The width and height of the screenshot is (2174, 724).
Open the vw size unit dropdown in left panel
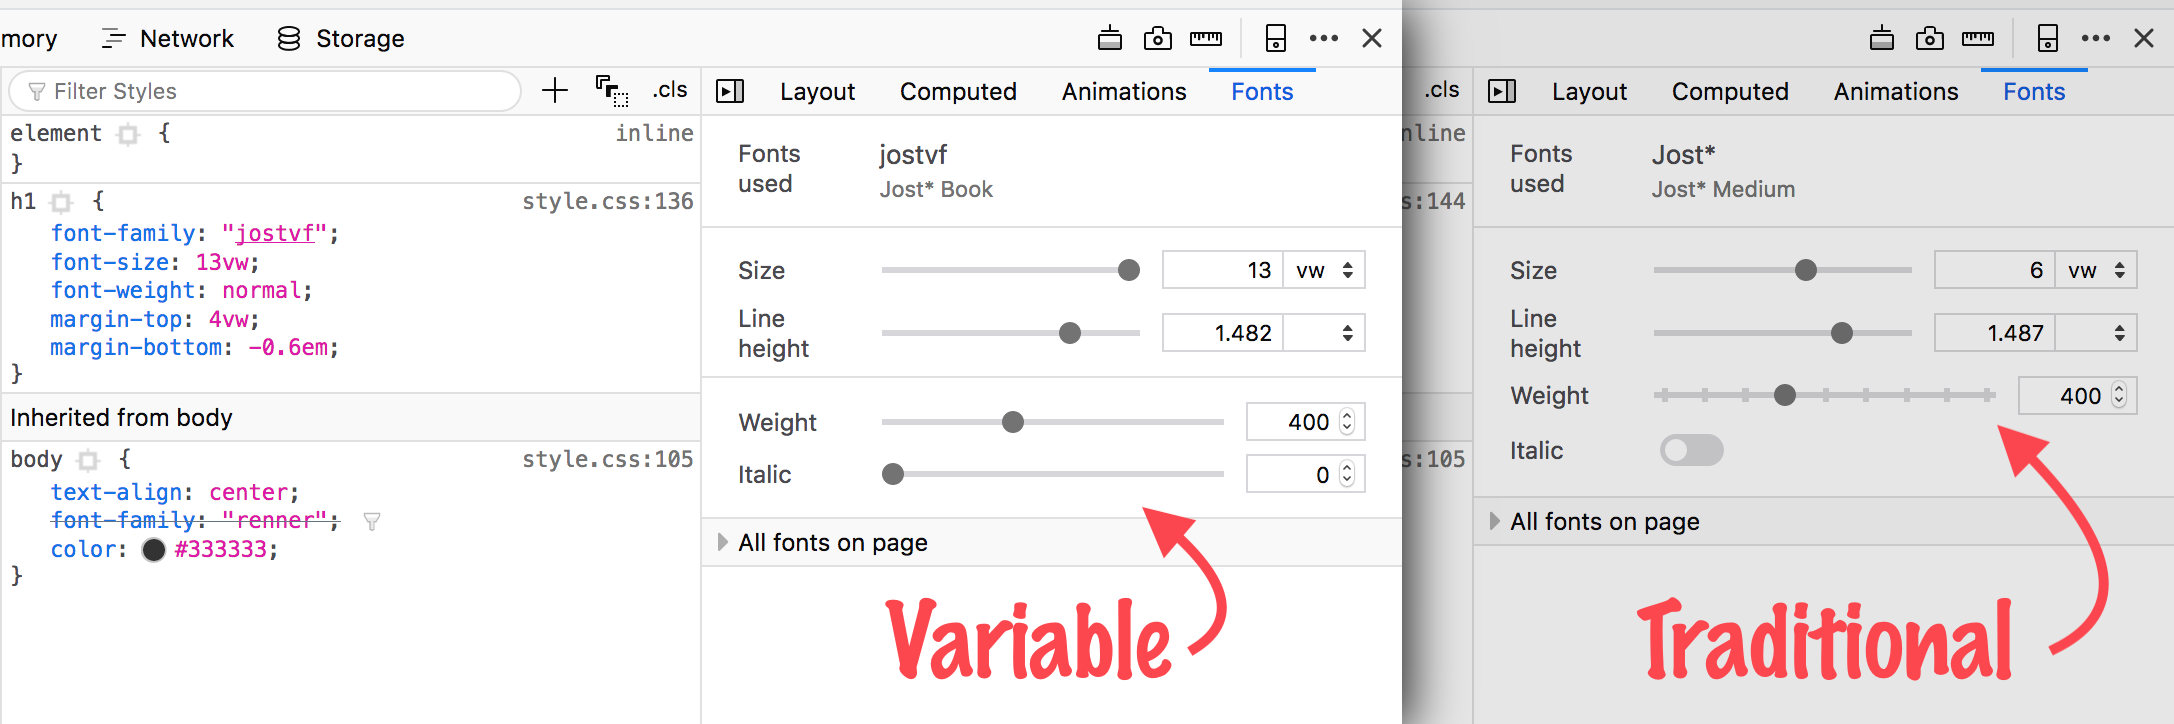[1324, 270]
